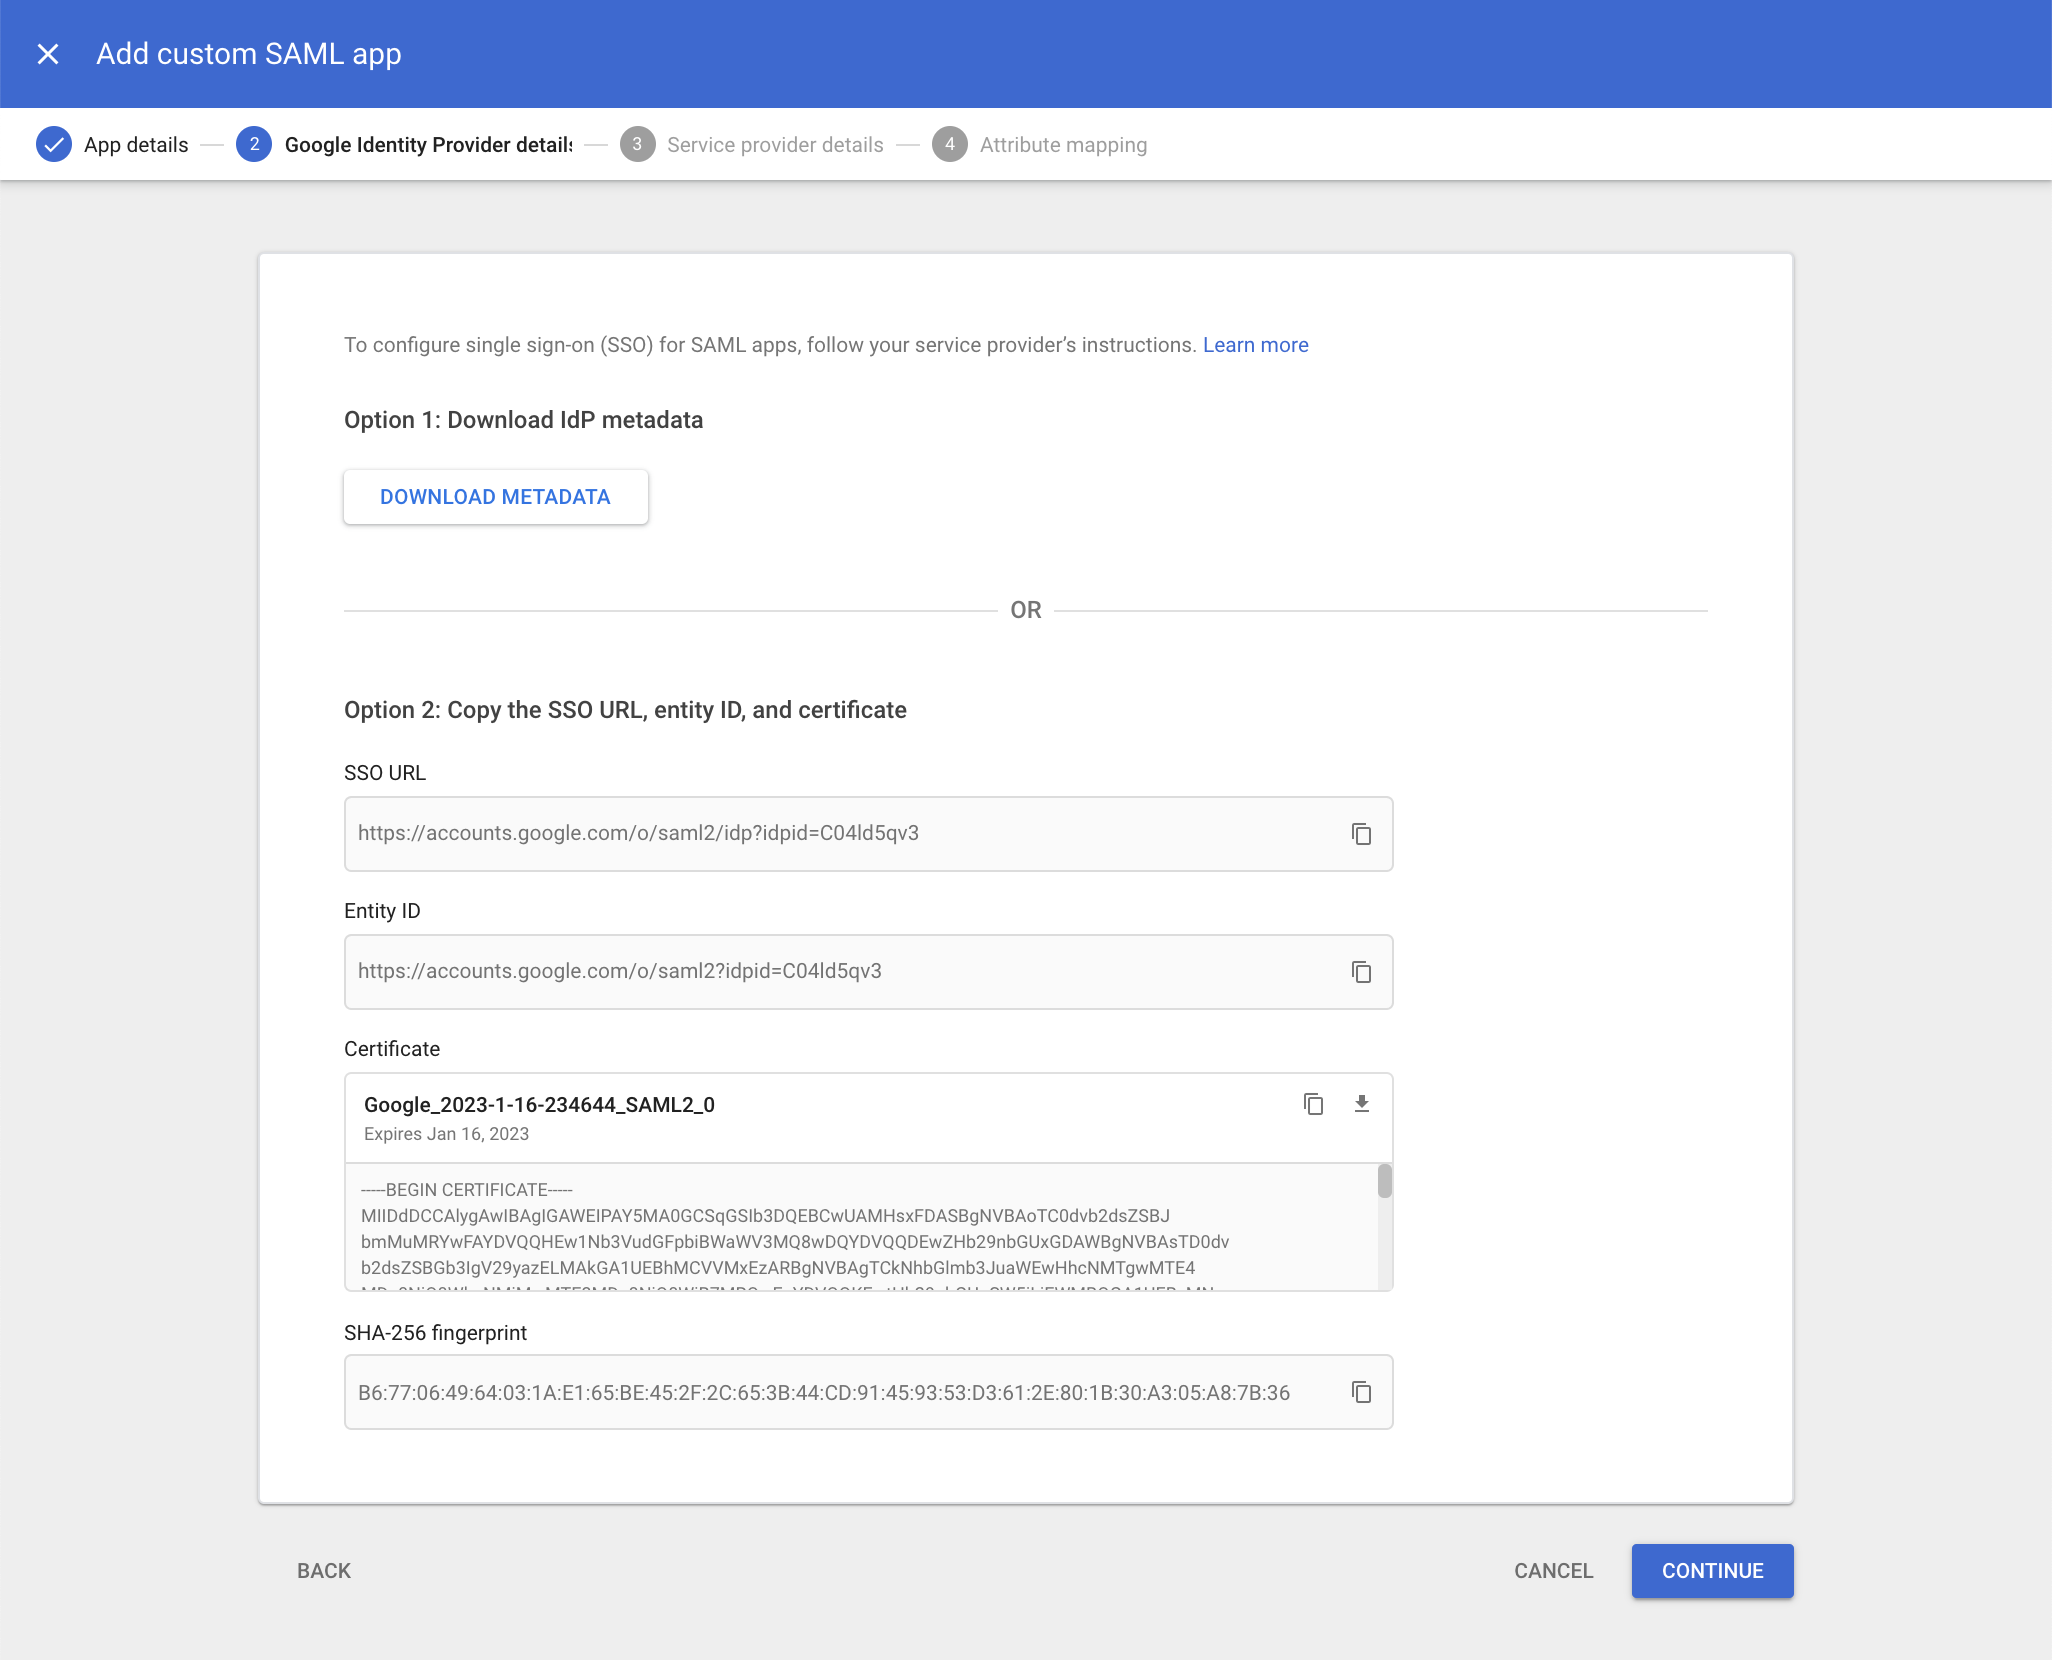Copy the certificate contents icon
This screenshot has width=2052, height=1660.
coord(1313,1104)
